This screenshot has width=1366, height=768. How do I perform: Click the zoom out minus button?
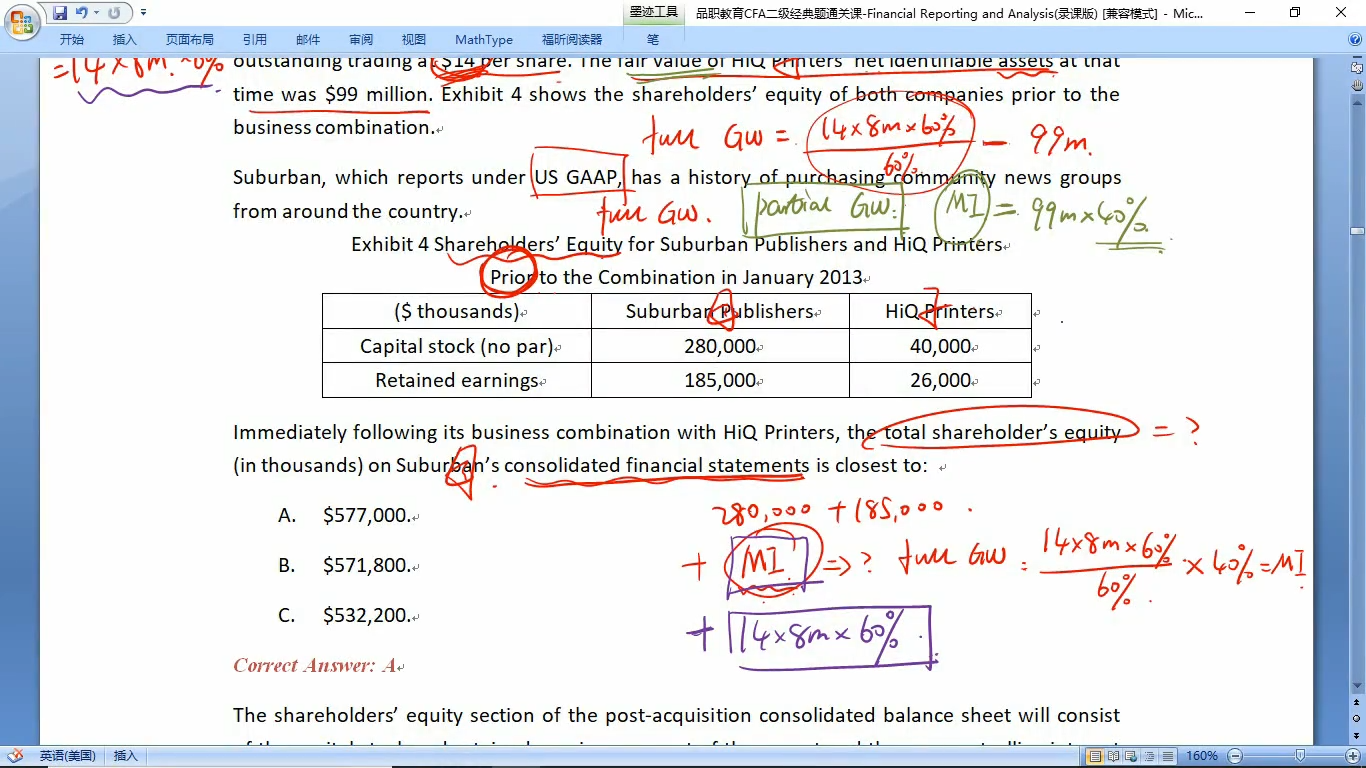click(1236, 756)
